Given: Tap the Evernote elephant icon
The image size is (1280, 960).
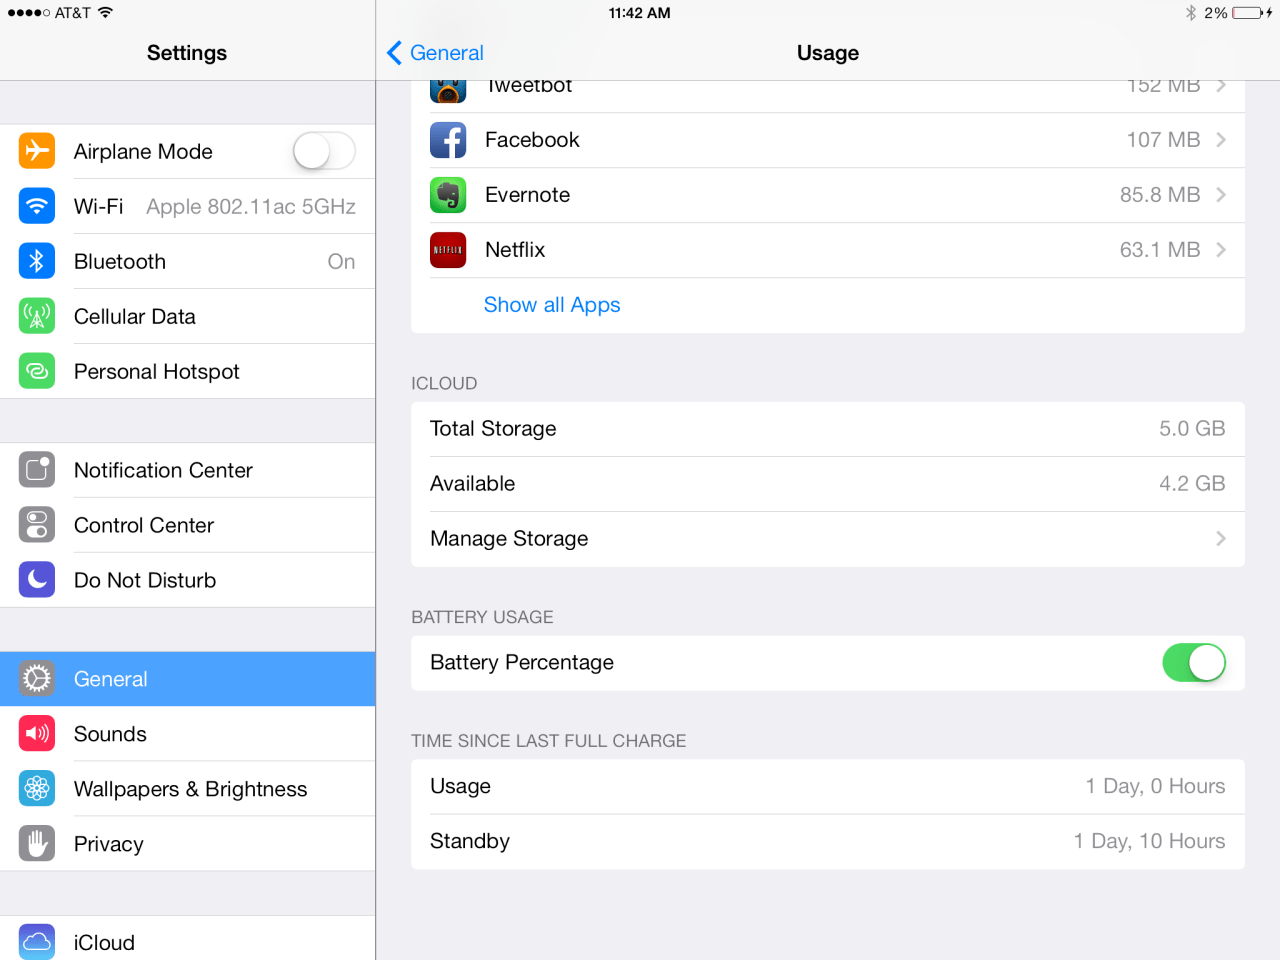Looking at the screenshot, I should 448,195.
